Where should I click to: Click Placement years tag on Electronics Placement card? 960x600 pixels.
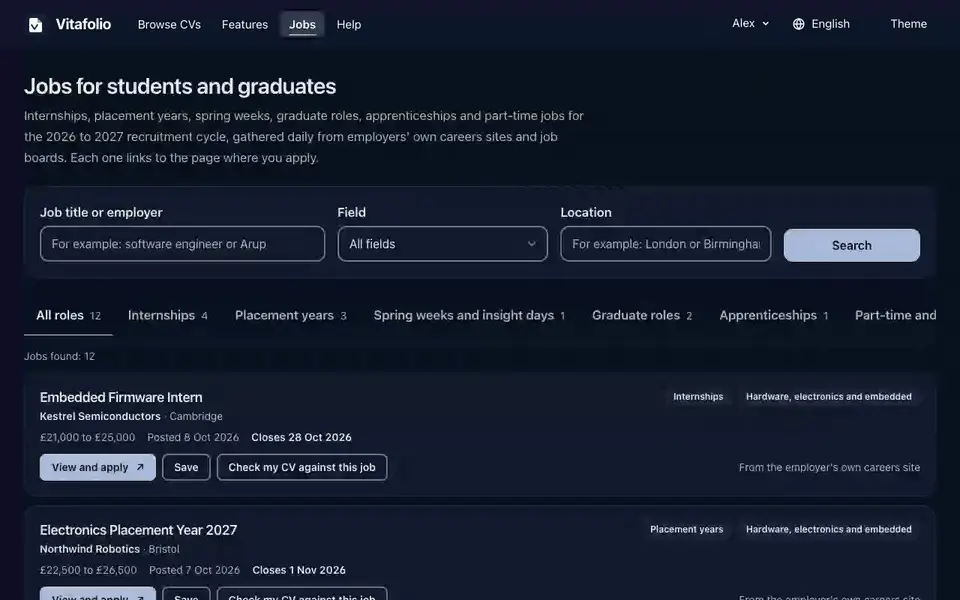[686, 530]
